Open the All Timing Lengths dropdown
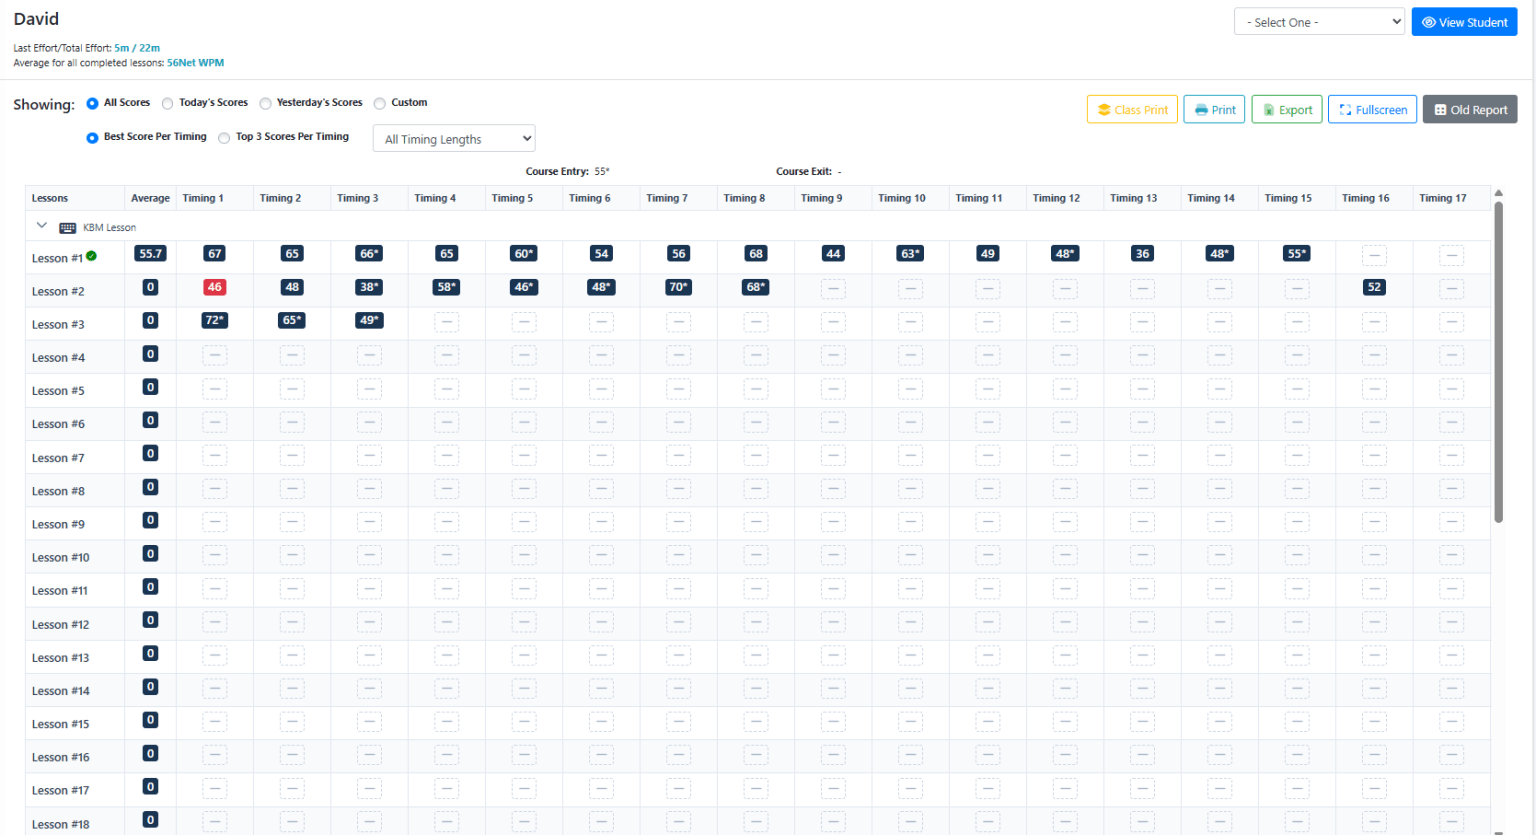The image size is (1536, 835). (453, 139)
